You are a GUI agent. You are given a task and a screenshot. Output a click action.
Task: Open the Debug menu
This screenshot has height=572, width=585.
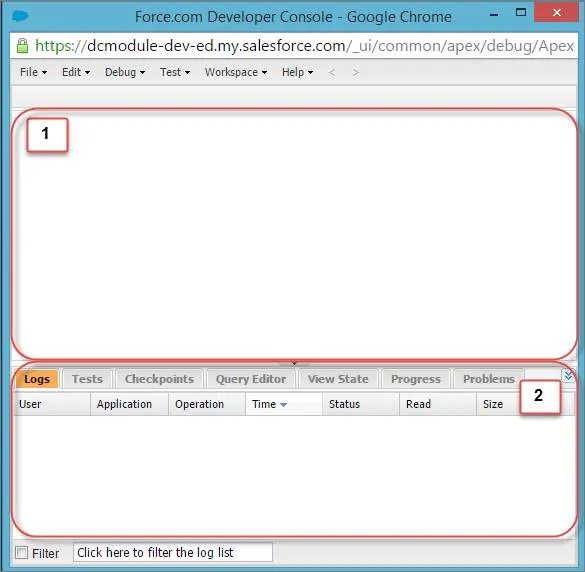click(x=125, y=72)
